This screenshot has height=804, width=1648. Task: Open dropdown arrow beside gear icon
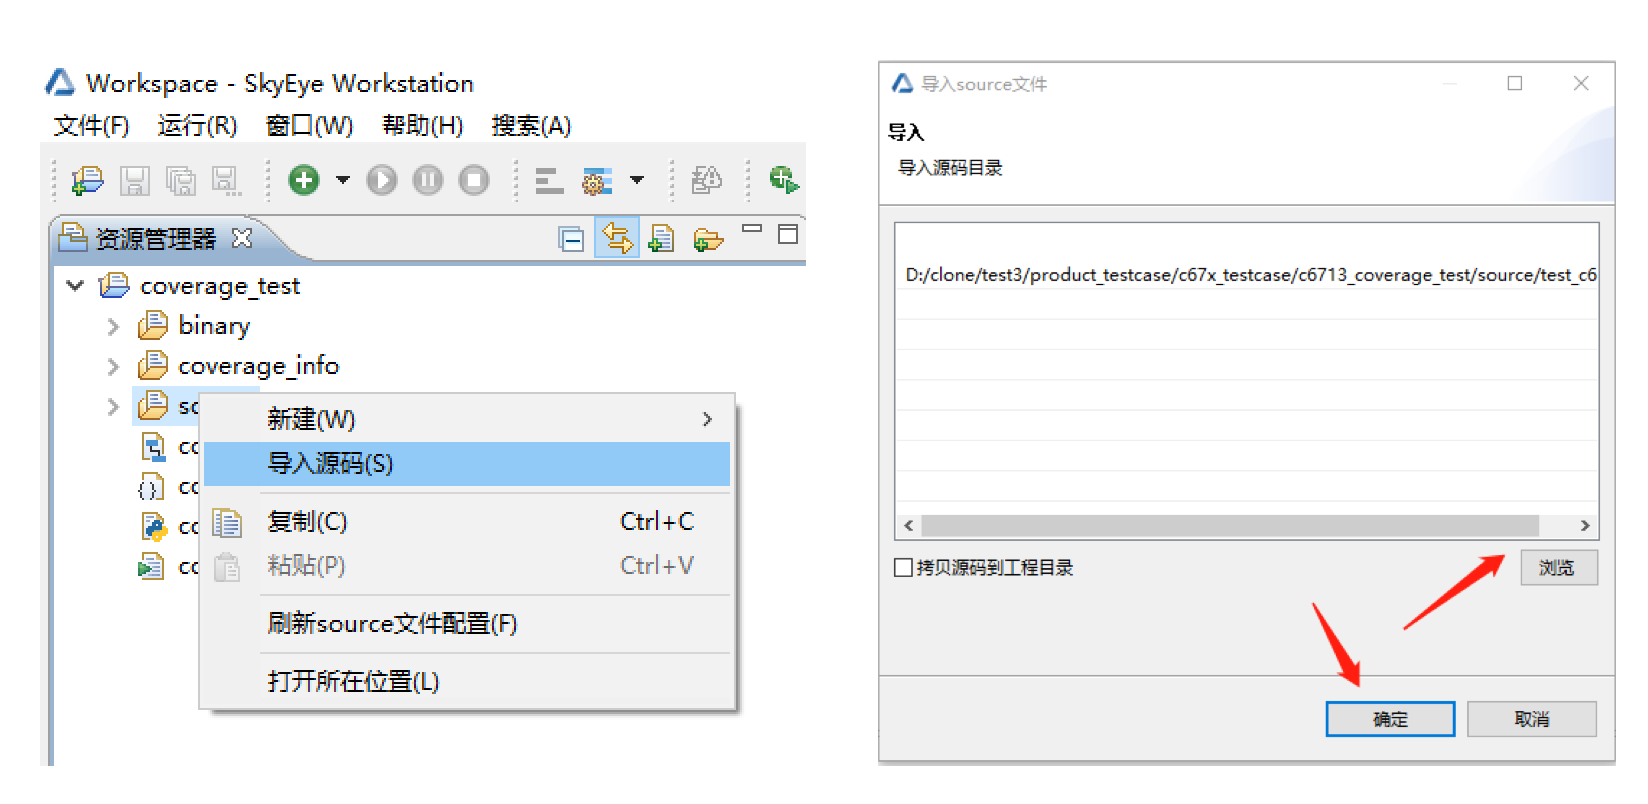click(x=637, y=180)
